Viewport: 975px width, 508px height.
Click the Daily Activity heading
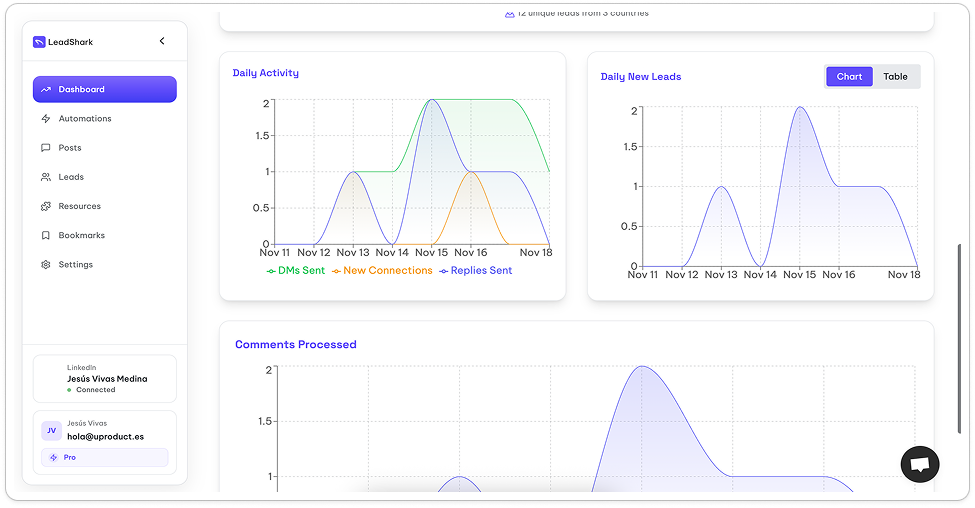pos(266,73)
